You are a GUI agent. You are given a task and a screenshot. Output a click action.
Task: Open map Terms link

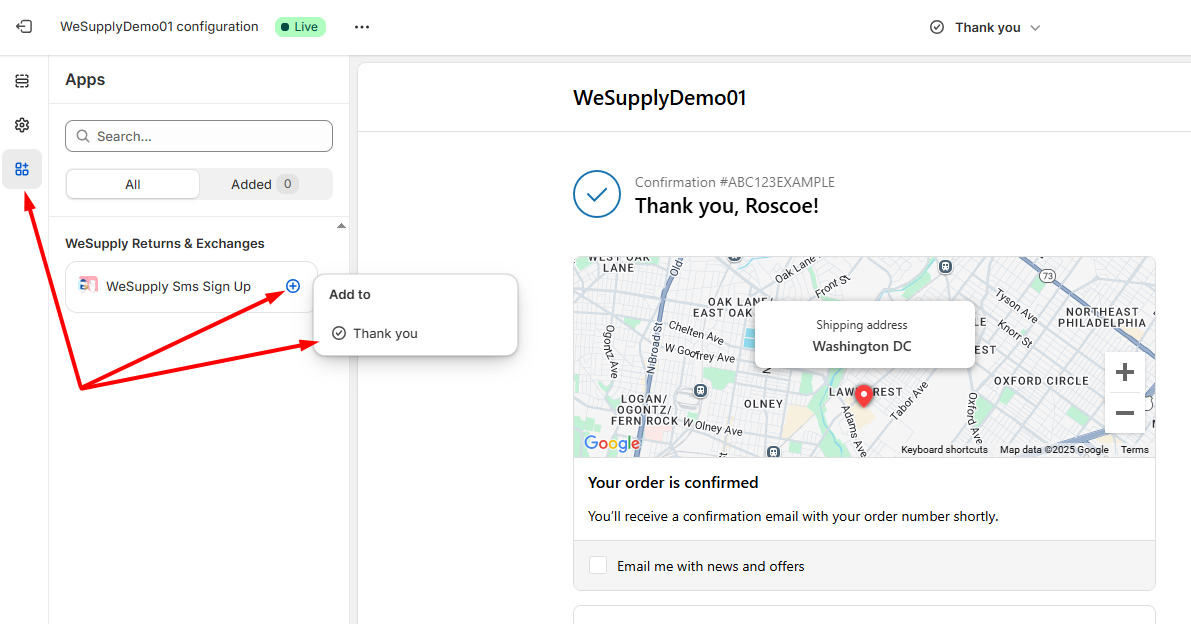coord(1135,449)
